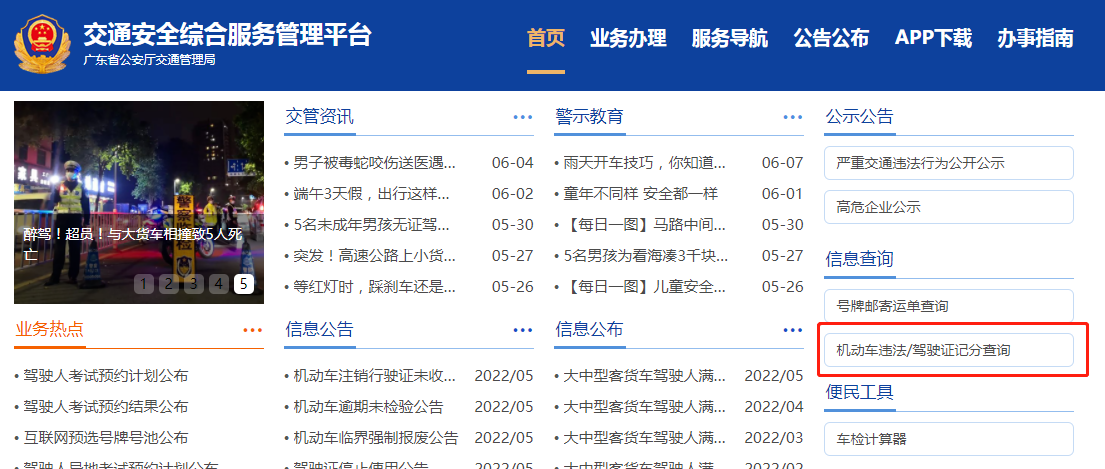Open the 业务办理 navigation menu
This screenshot has width=1105, height=469.
628,39
